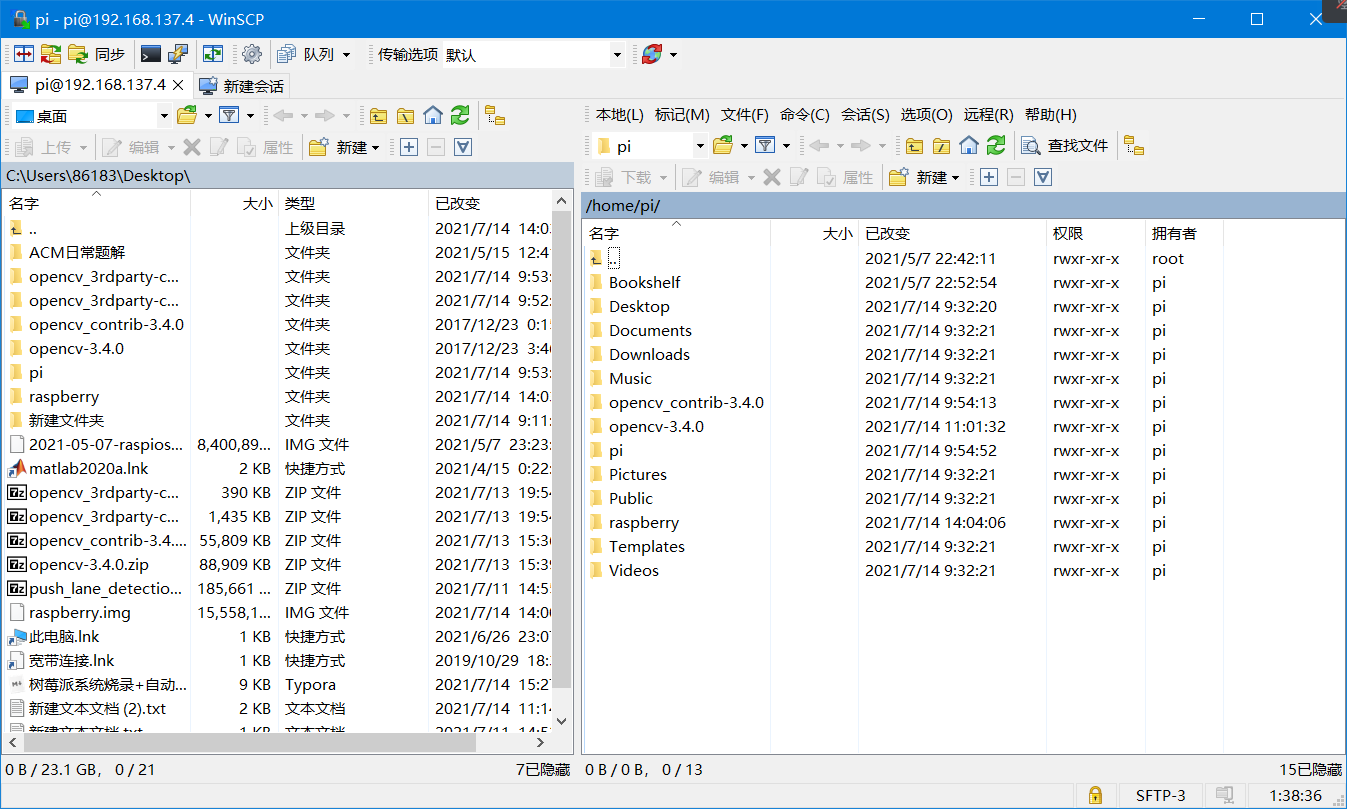Click local panel vertical scrollbar down arrow
This screenshot has width=1347, height=809.
click(562, 720)
